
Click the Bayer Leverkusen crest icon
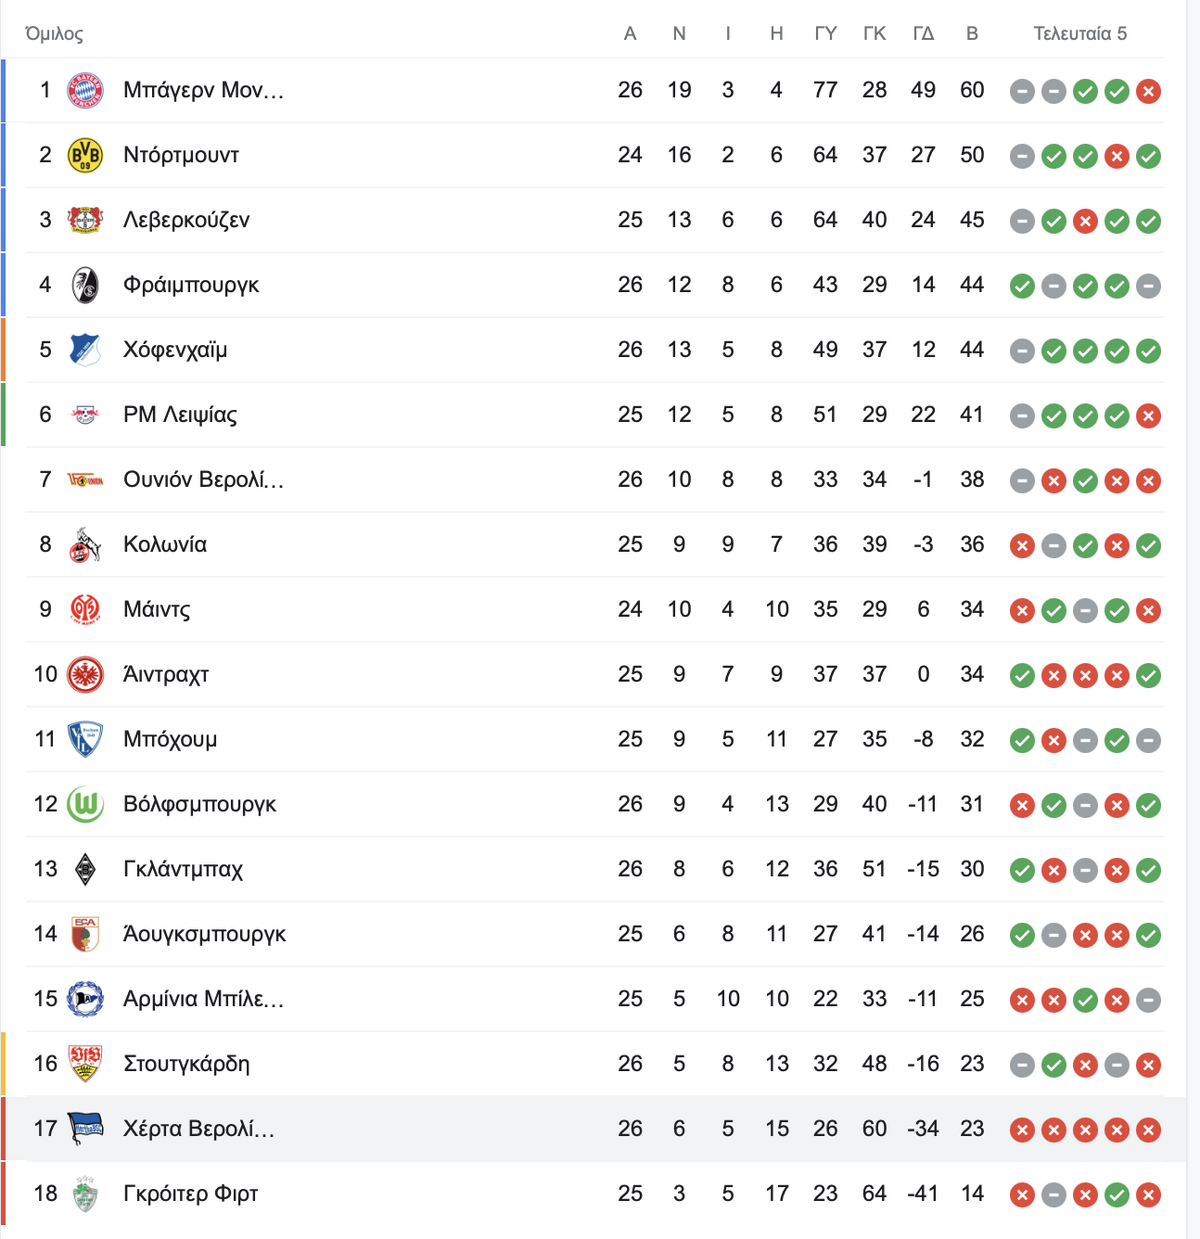85,220
